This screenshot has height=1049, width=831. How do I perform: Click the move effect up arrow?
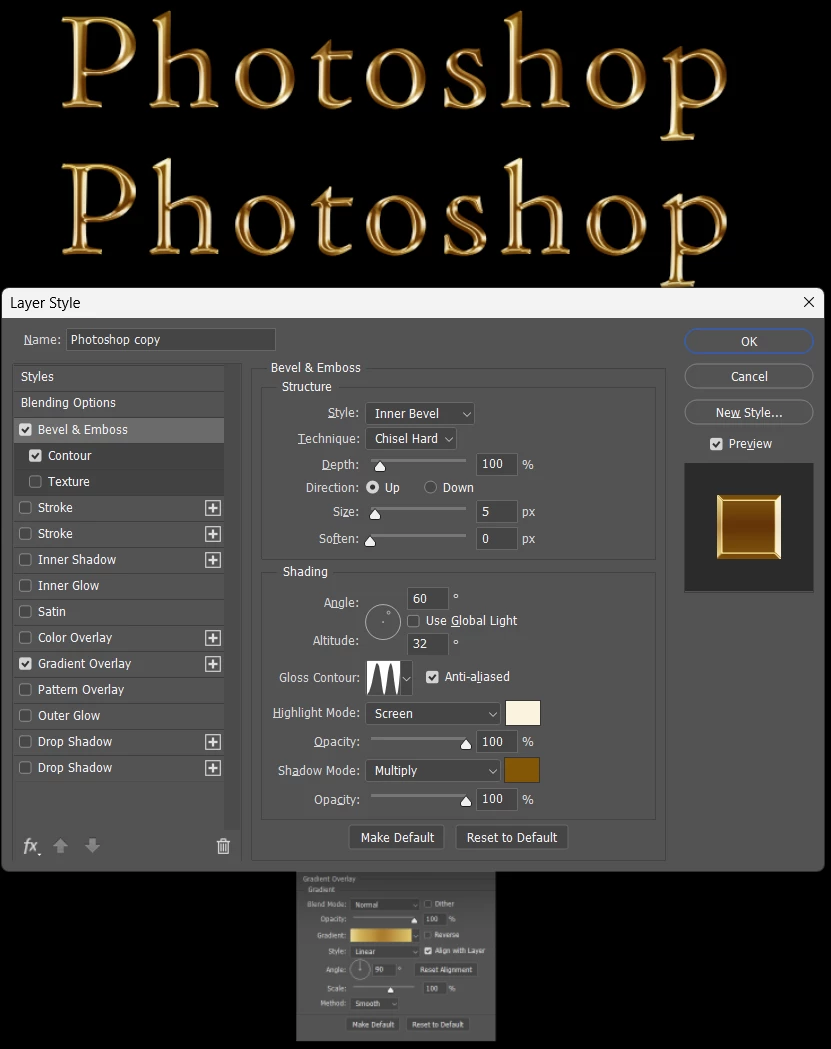pyautogui.click(x=60, y=846)
